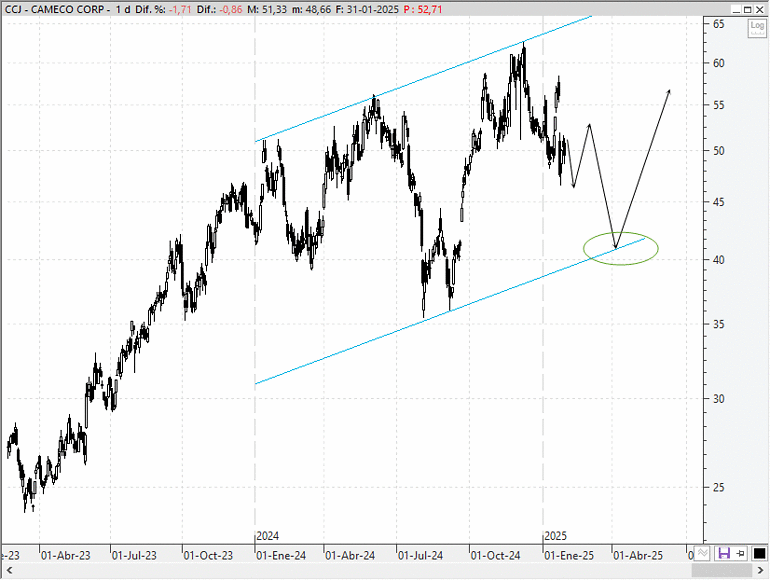Viewport: 770px width, 580px height.
Task: Click the '01-Ene-25' date label
Action: click(x=569, y=556)
